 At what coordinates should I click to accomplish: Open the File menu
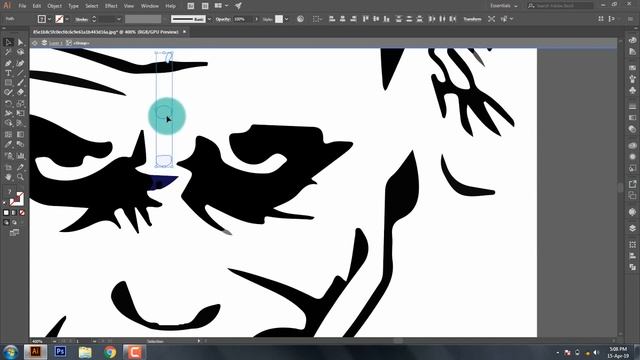click(x=22, y=6)
